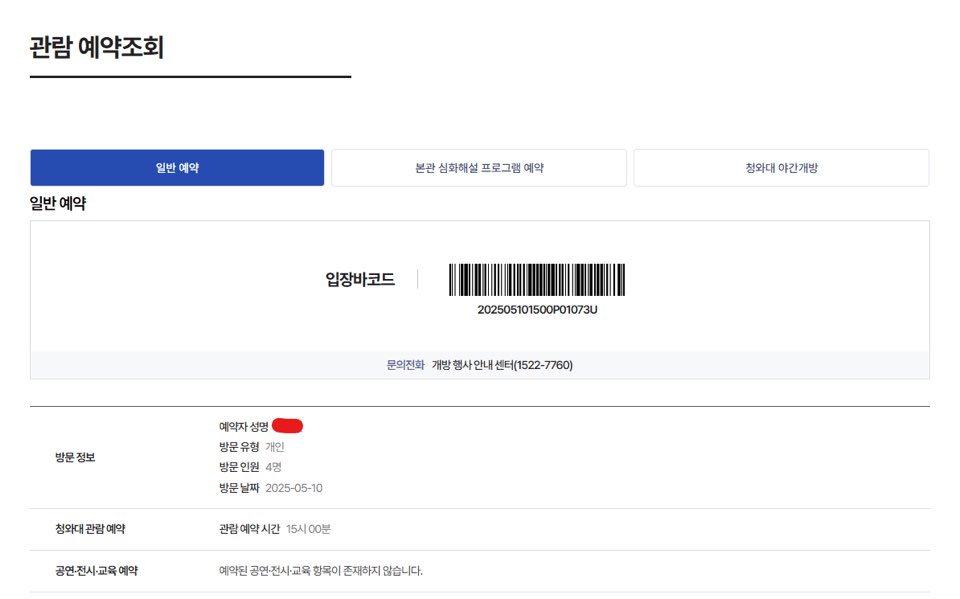Image resolution: width=960 pixels, height=599 pixels.
Task: Click the 청와대 관람 예약 row header
Action: point(90,529)
